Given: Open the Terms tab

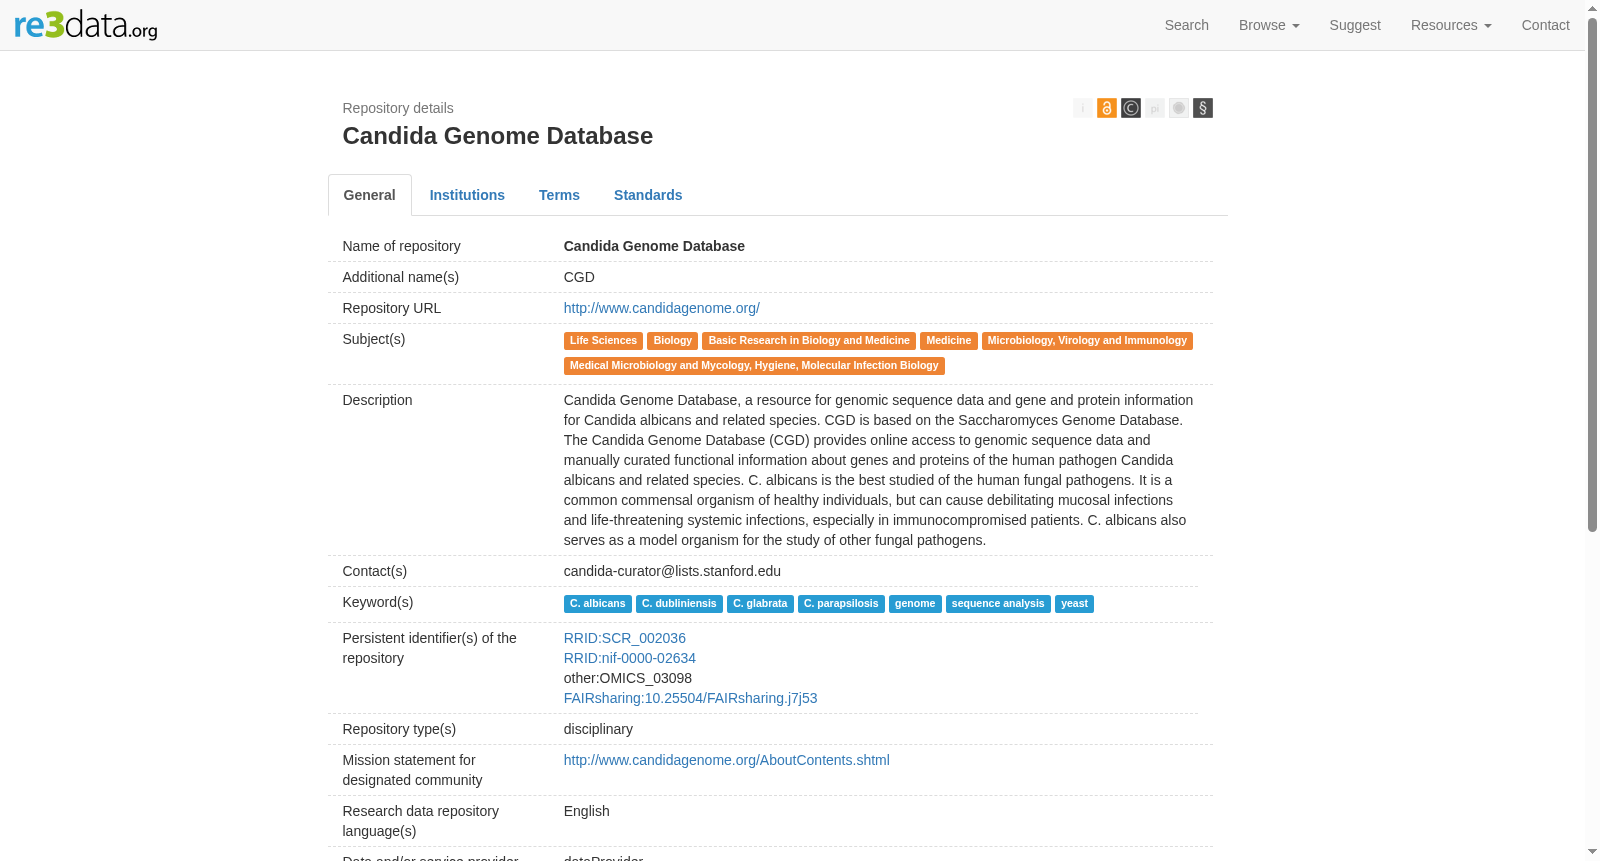Looking at the screenshot, I should [x=559, y=195].
